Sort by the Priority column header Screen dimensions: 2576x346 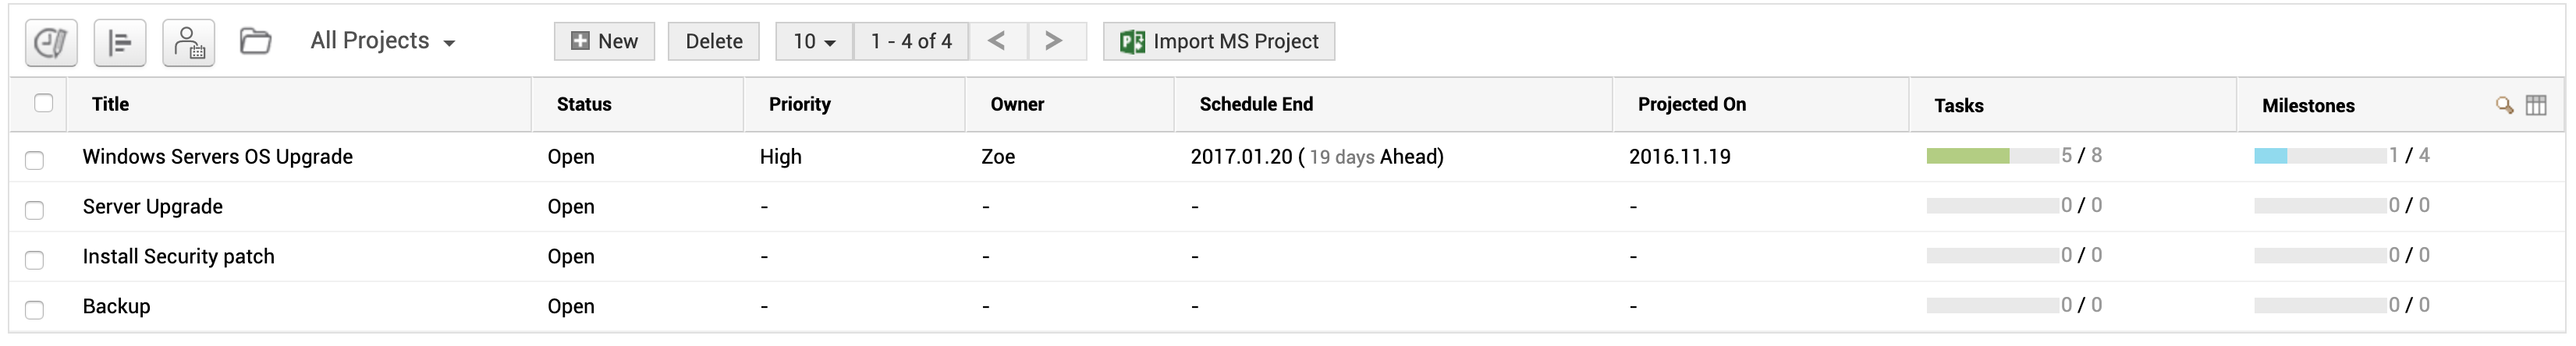[x=799, y=104]
